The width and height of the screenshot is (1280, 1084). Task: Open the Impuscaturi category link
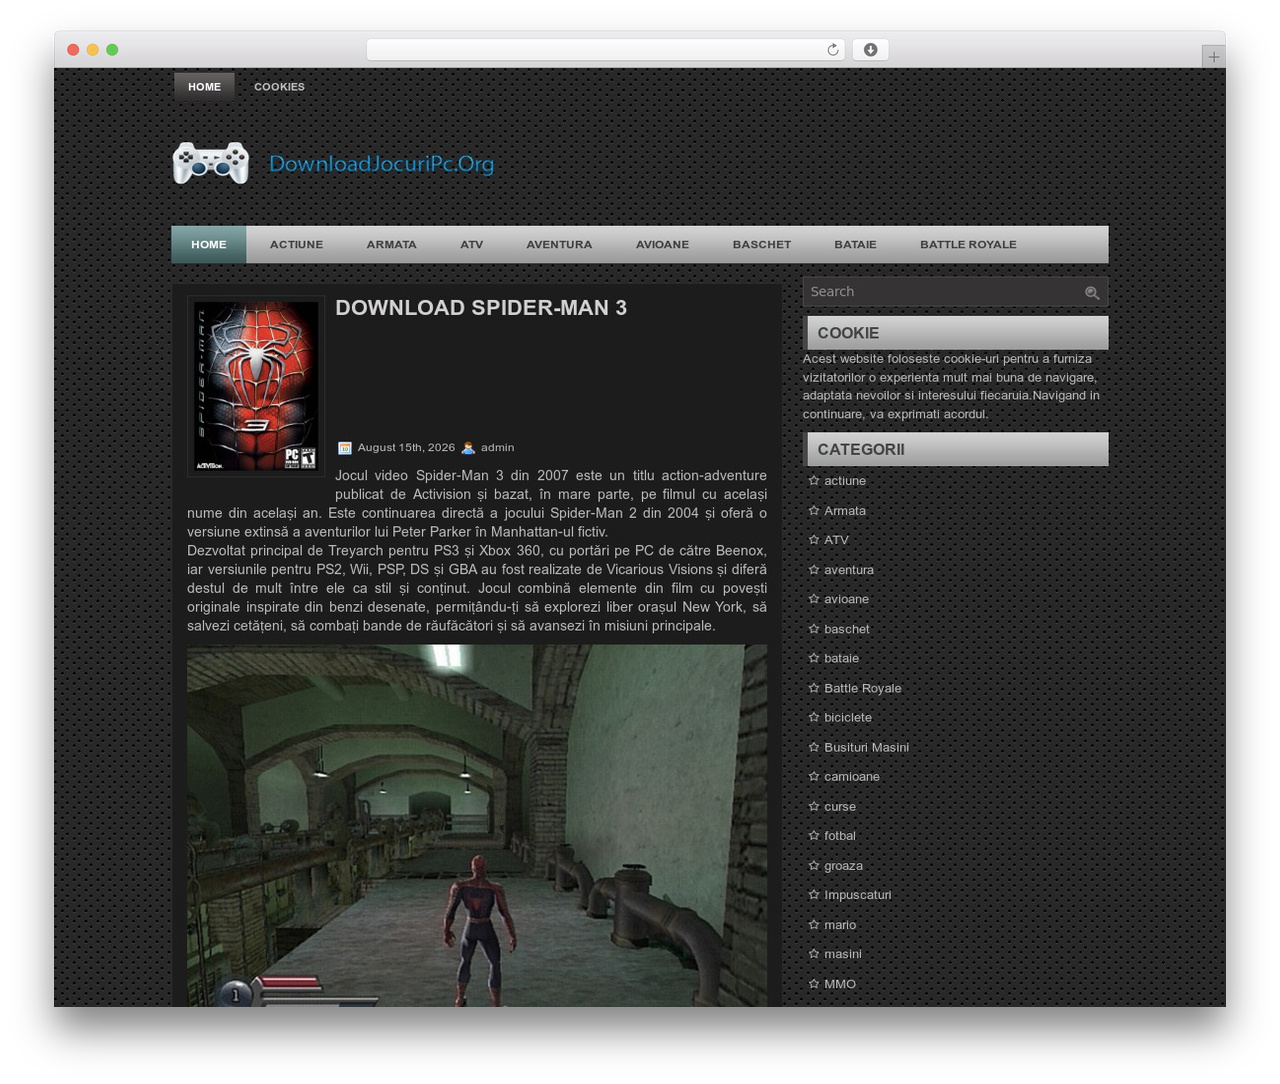(858, 895)
